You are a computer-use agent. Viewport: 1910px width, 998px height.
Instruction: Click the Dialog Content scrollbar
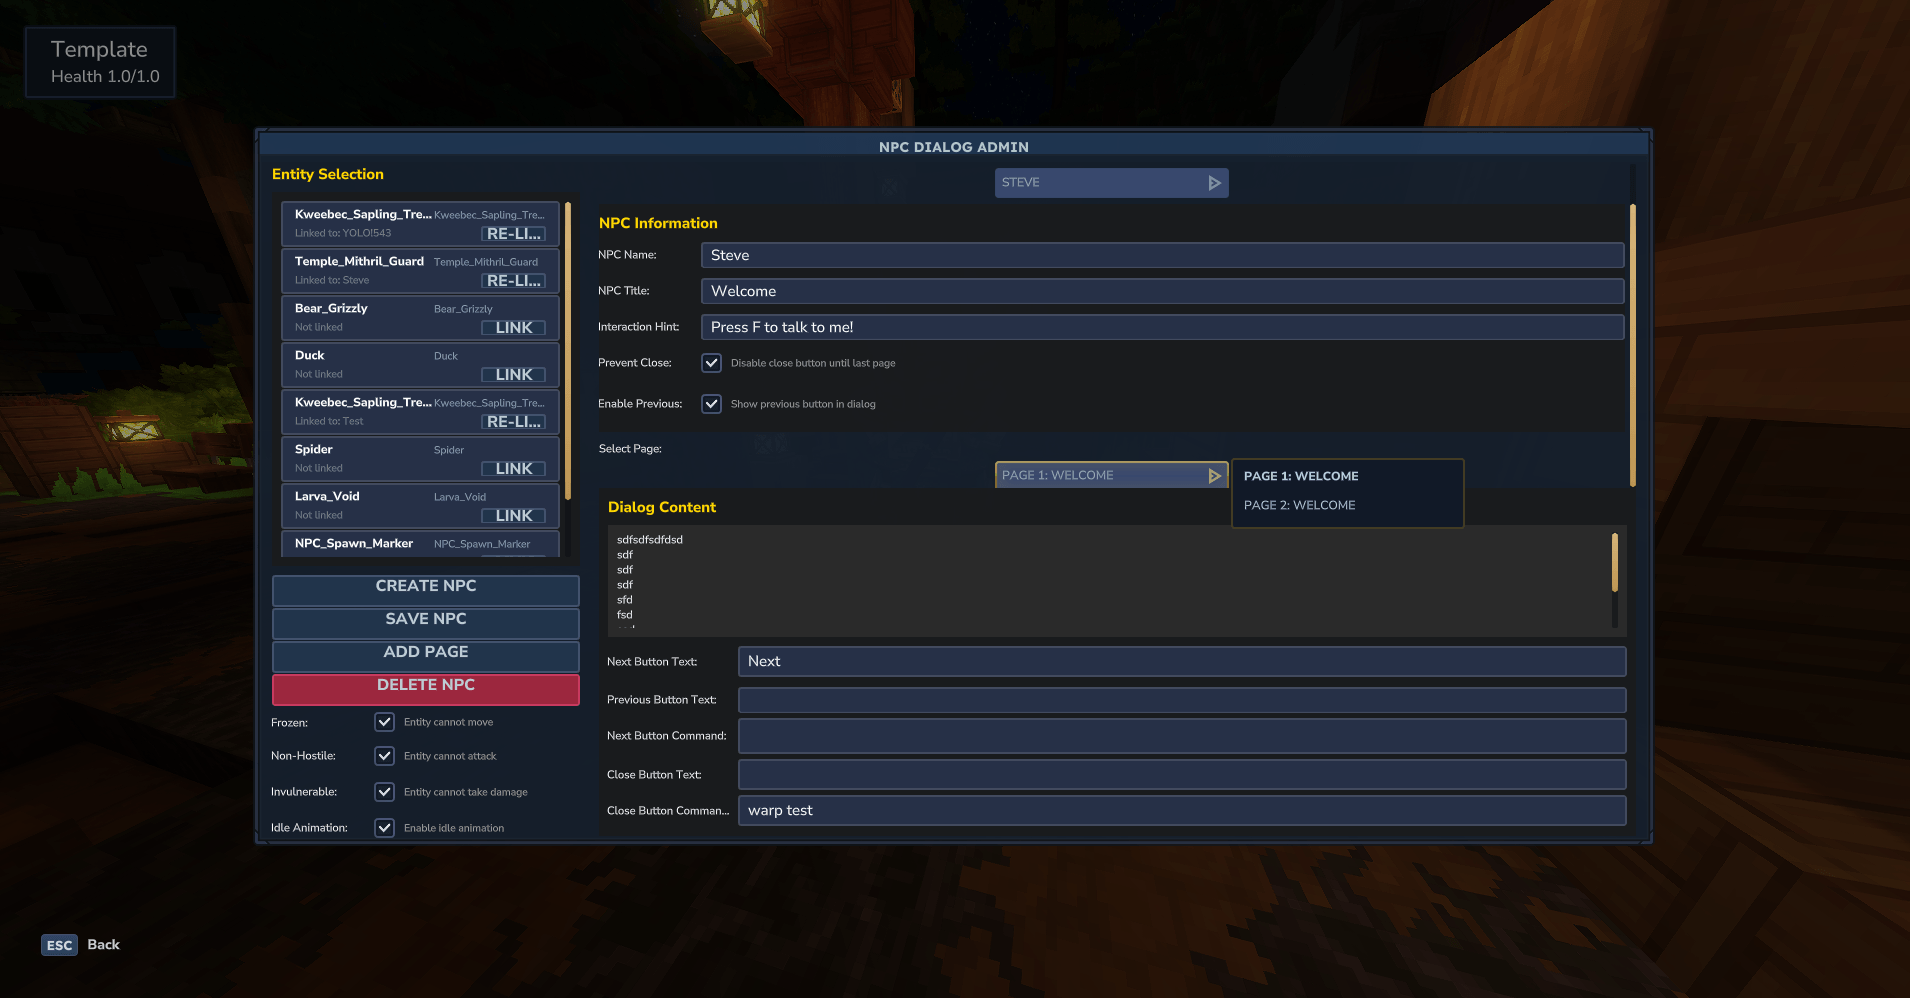1614,562
